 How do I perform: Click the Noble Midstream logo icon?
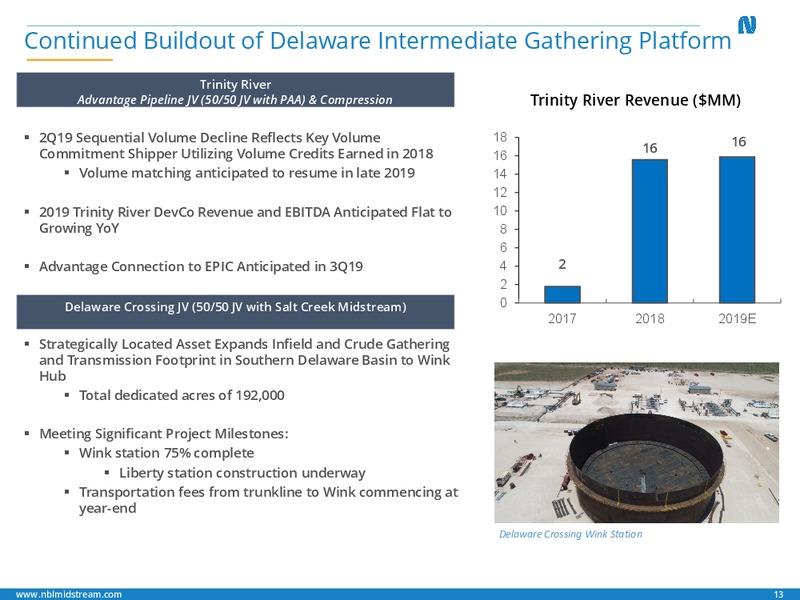point(747,24)
